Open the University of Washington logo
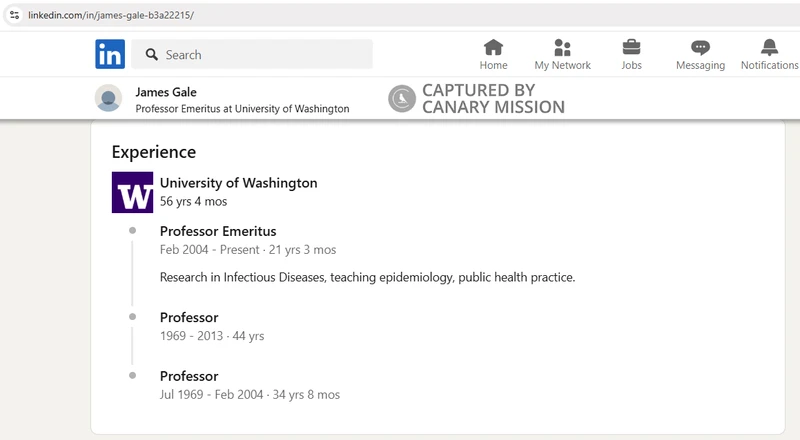 coord(133,192)
